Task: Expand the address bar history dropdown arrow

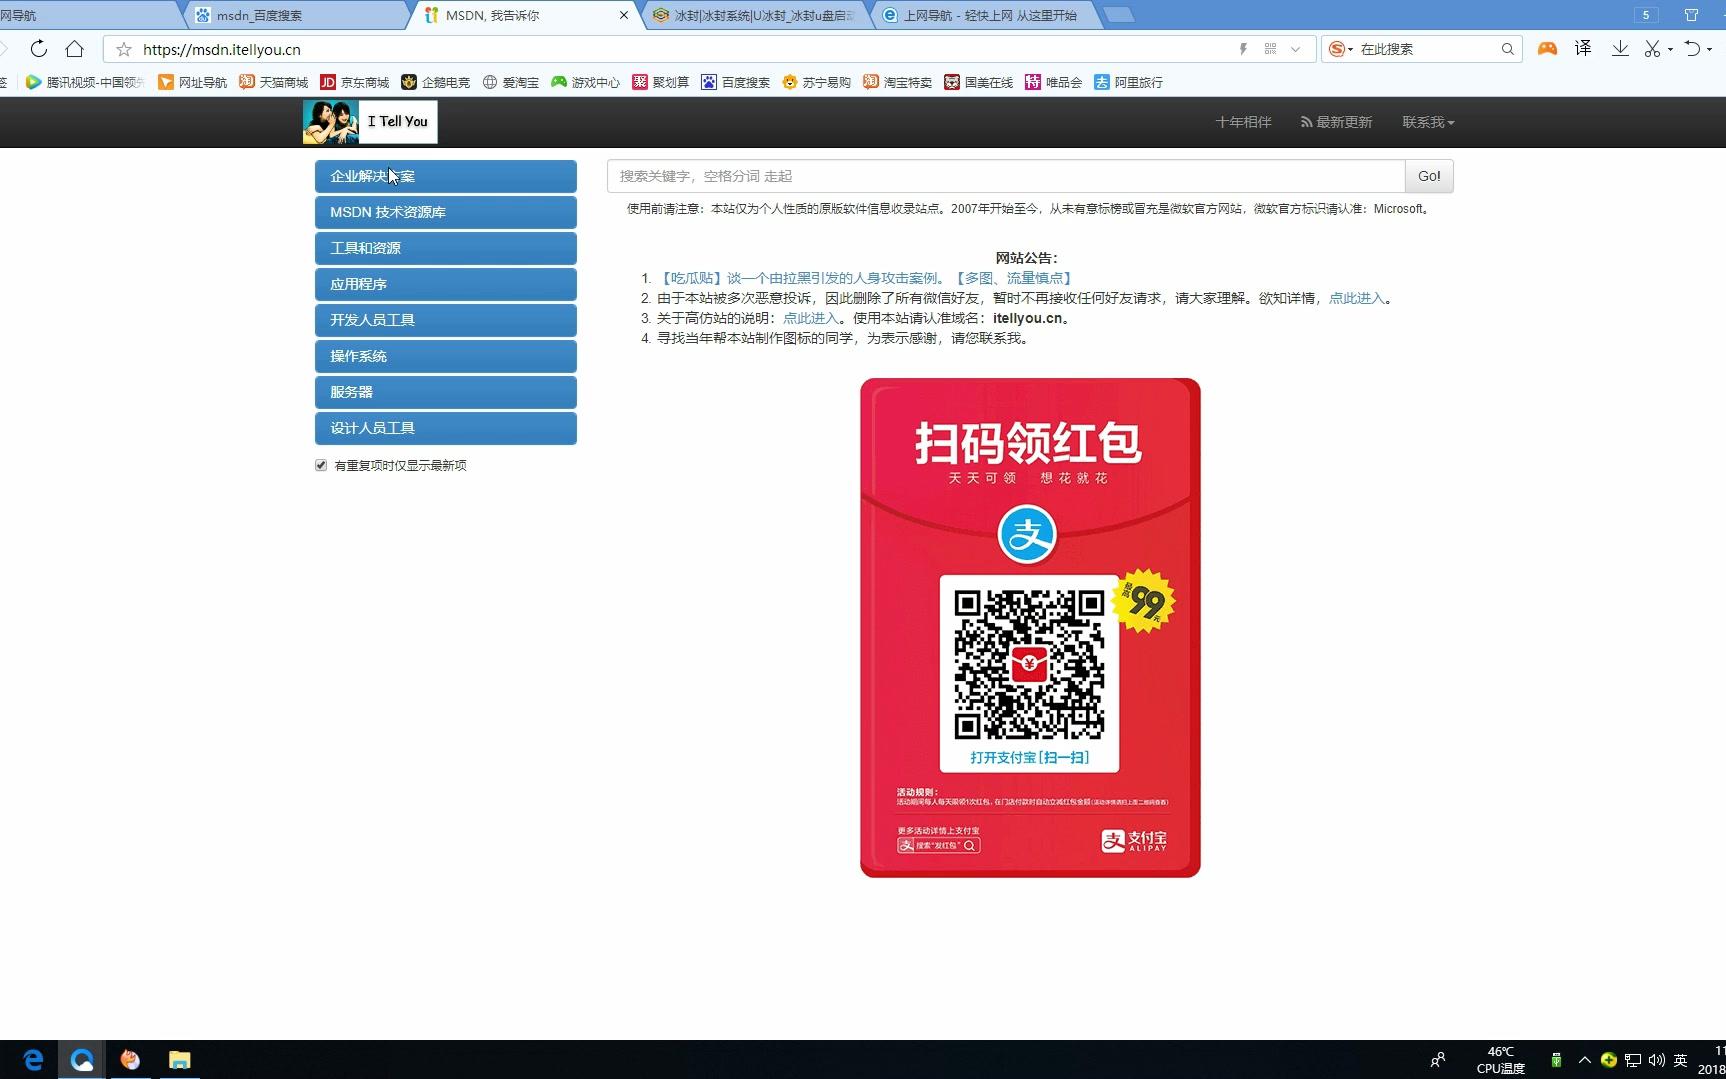Action: (1296, 49)
